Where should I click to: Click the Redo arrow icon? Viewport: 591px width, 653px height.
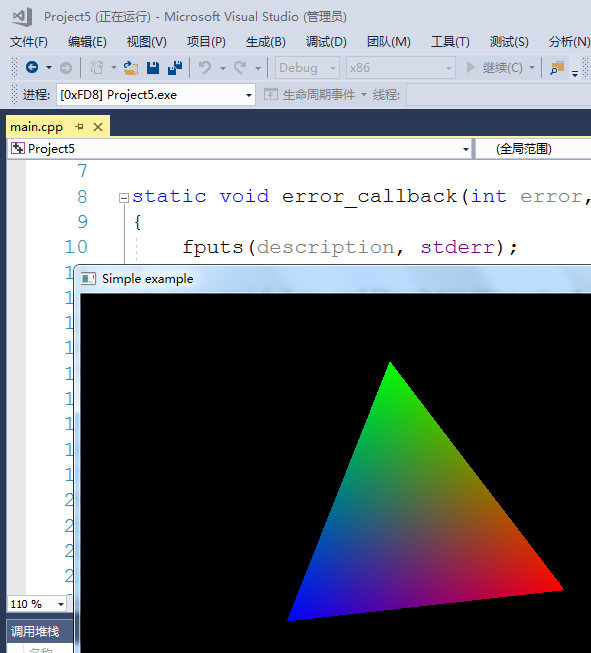(240, 67)
